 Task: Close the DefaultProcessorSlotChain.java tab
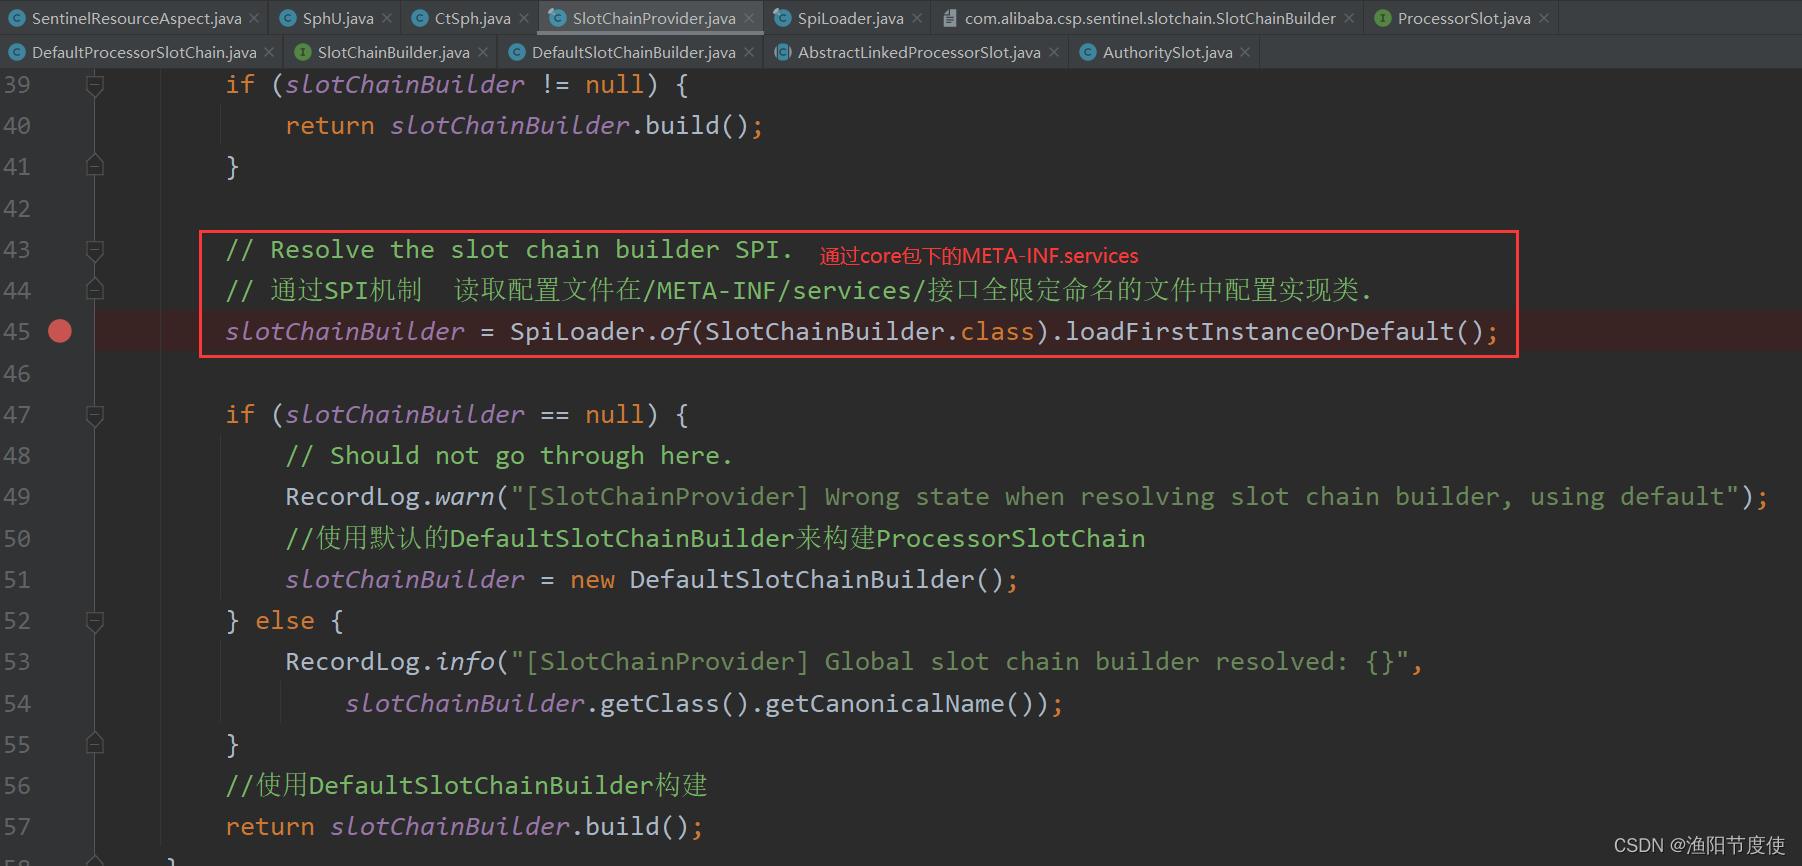270,52
